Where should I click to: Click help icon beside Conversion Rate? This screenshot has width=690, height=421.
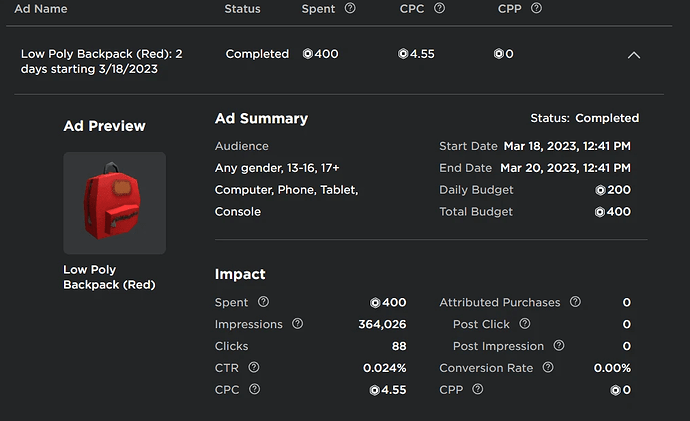tap(548, 368)
